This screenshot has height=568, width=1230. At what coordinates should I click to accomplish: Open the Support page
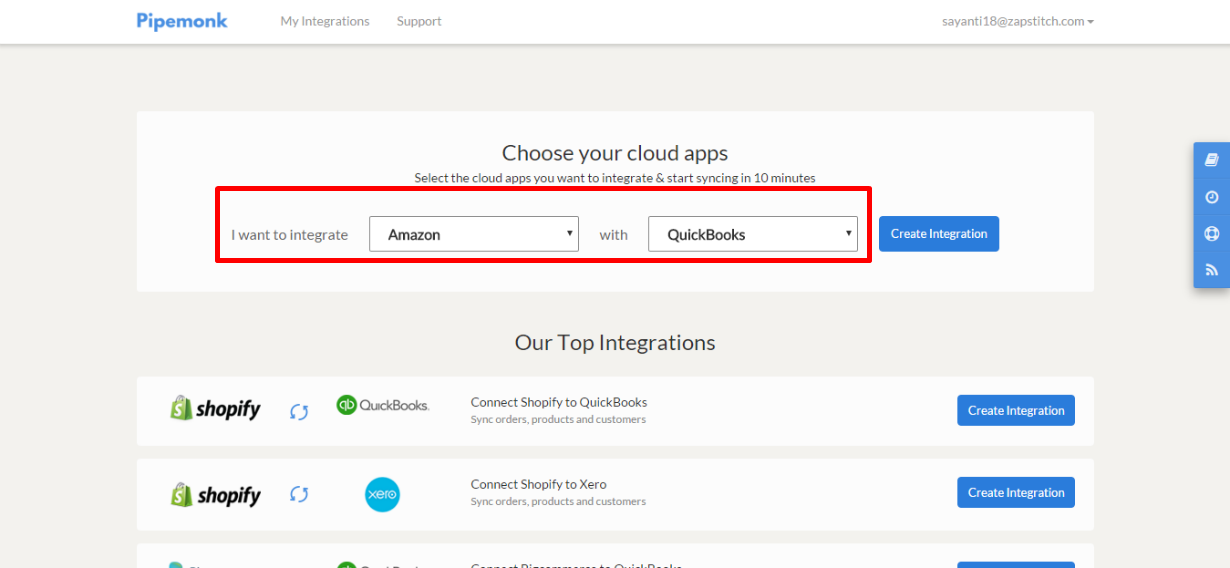[x=419, y=21]
